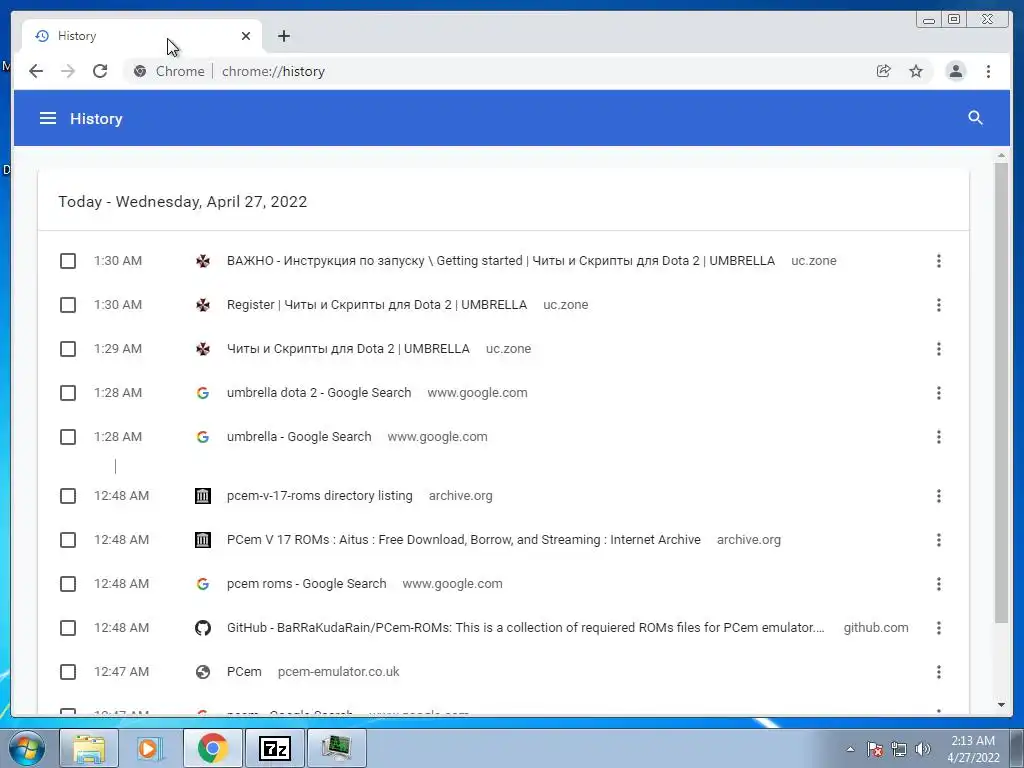The width and height of the screenshot is (1024, 768).
Task: Click archive.org favicon of pcem-v-17-roms entry
Action: pos(203,496)
